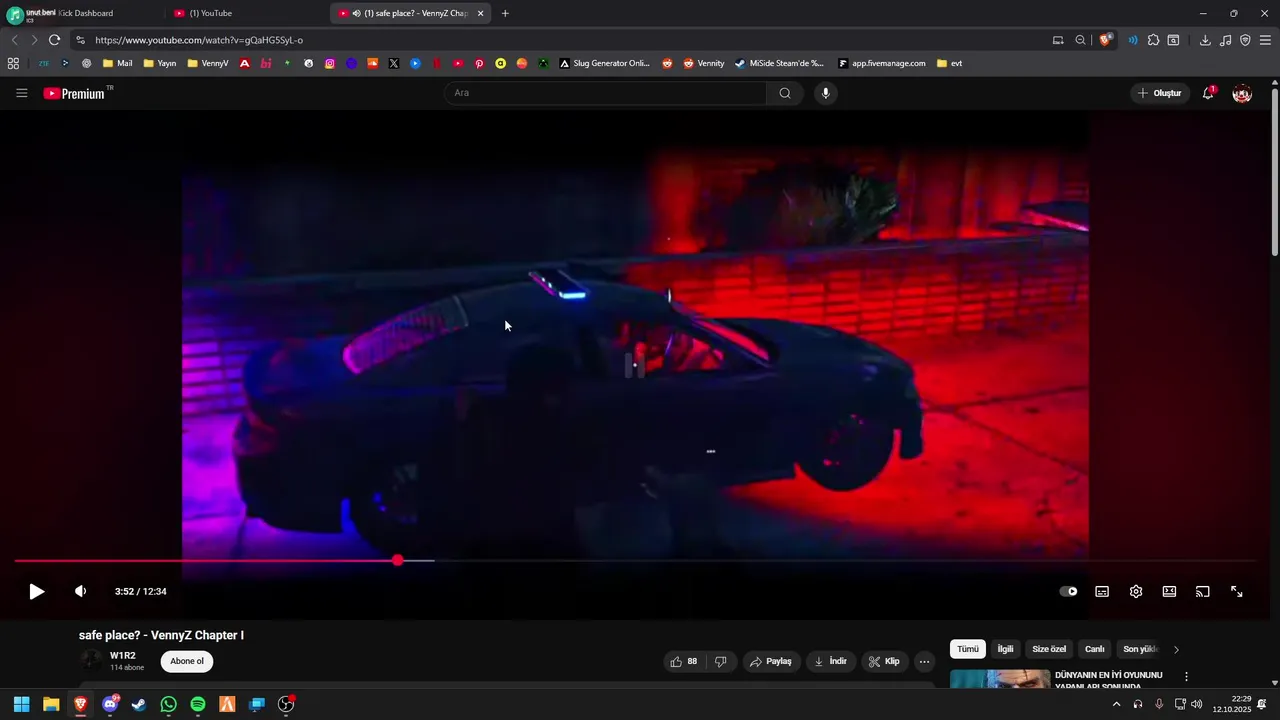
Task: Dislike the video with thumbs down
Action: point(720,661)
